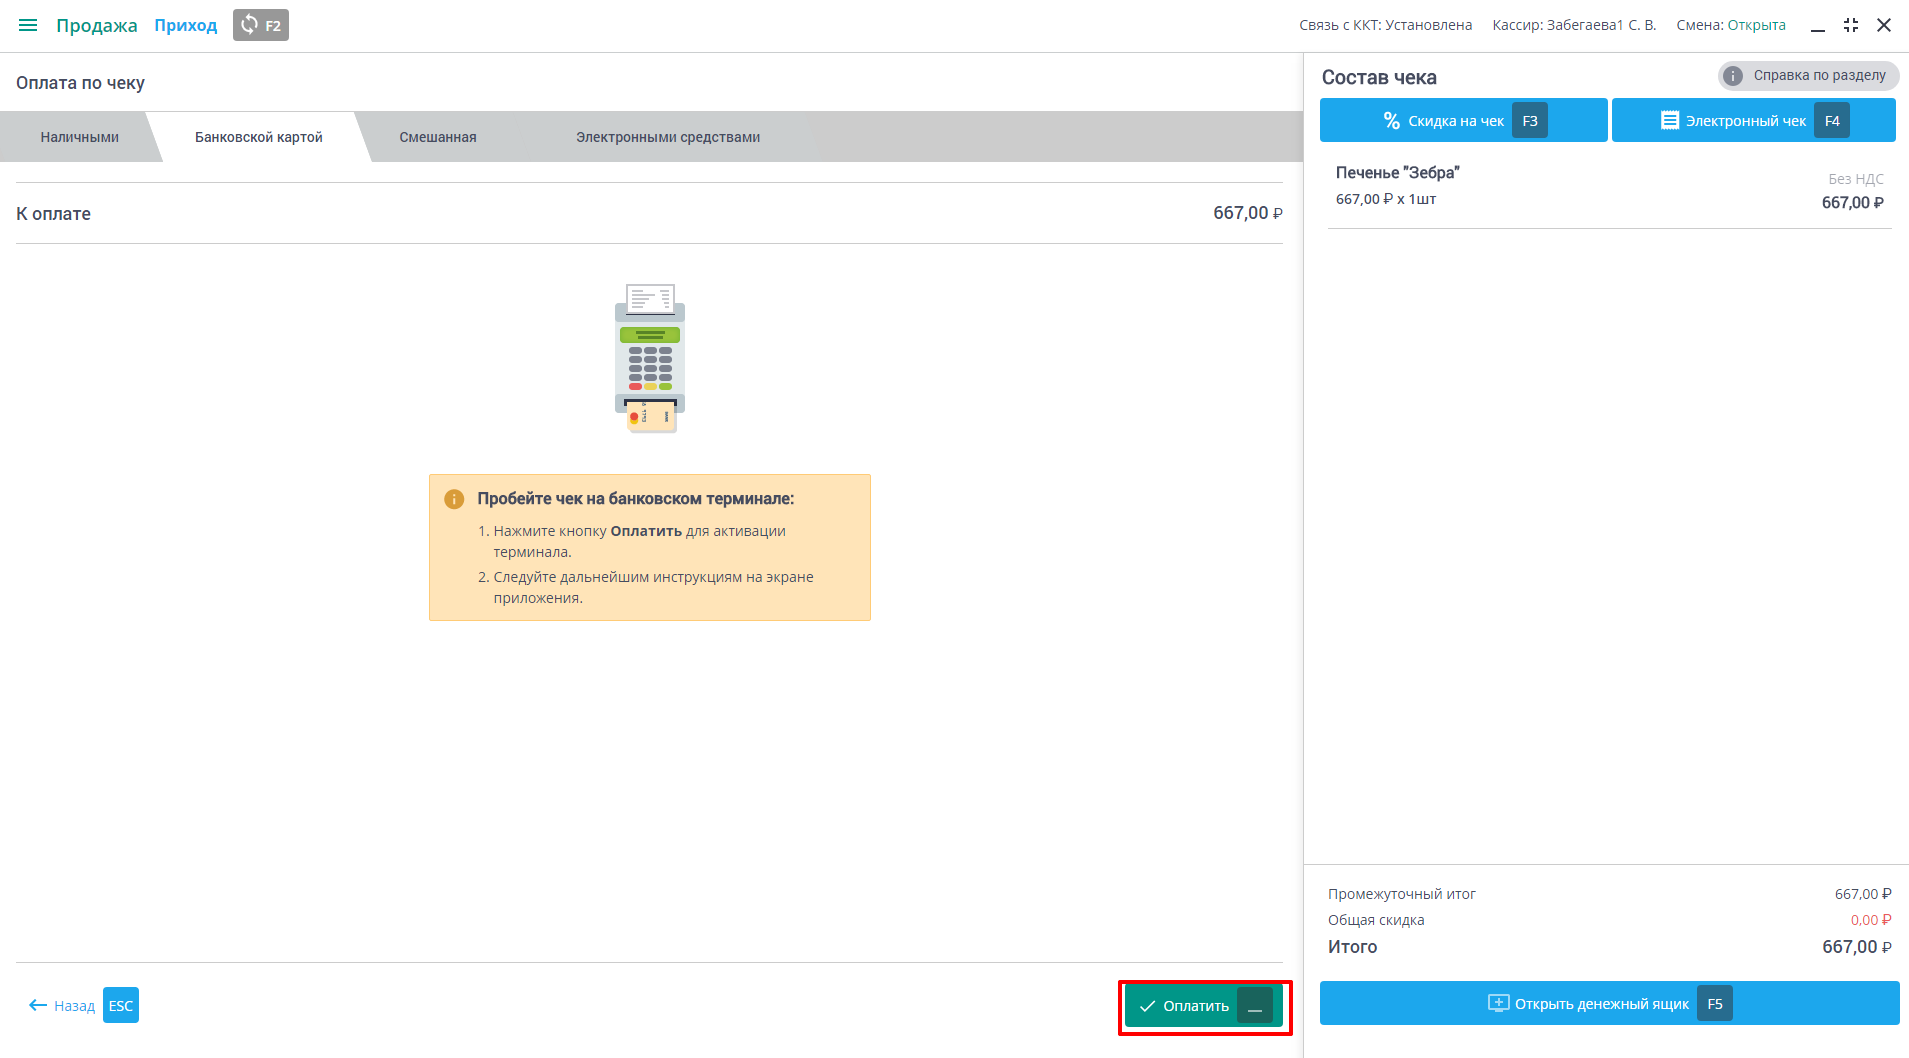Click the Оплата по чеку heading
Screen dimensions: 1909x1058
tap(80, 83)
